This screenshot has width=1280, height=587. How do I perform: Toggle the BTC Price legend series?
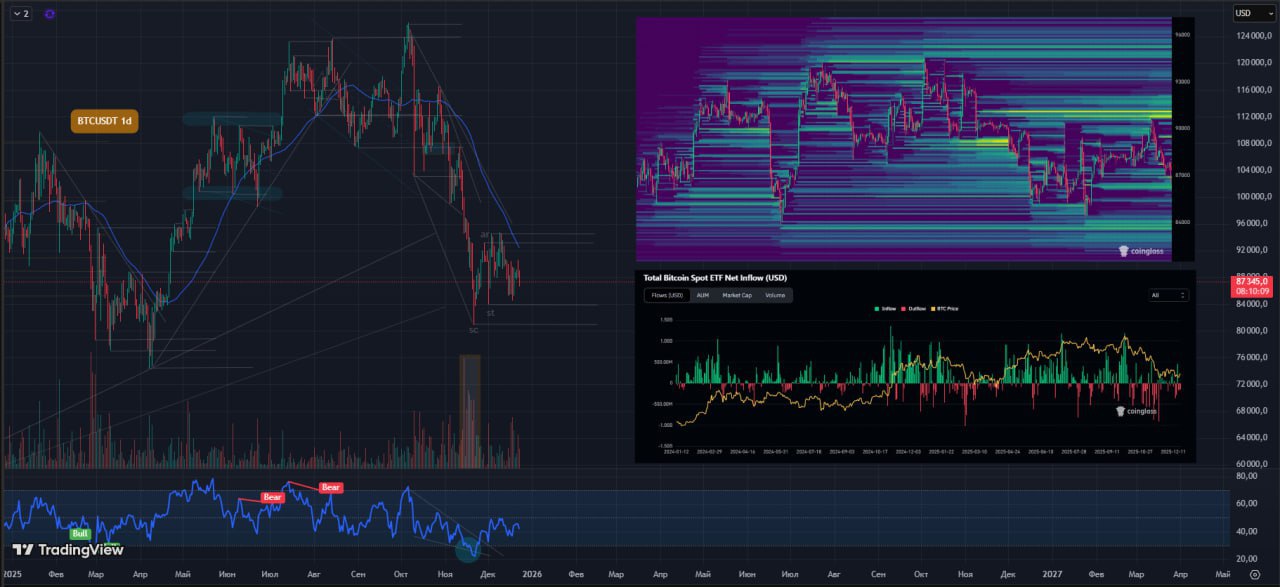click(x=945, y=309)
